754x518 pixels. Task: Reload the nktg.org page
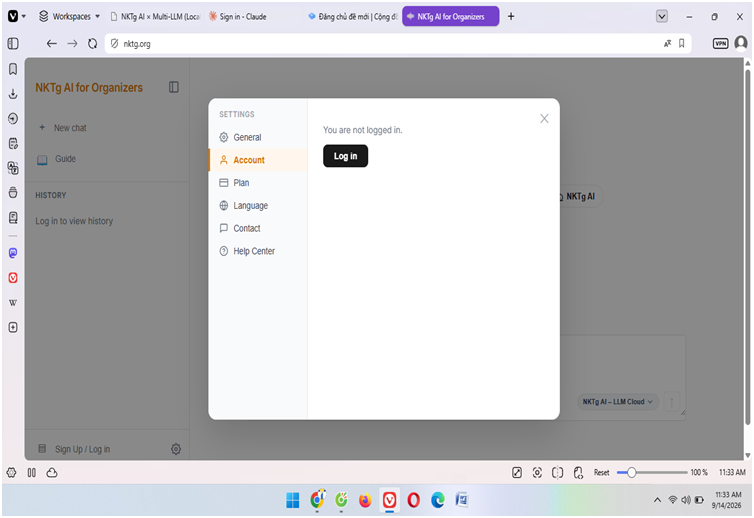(x=92, y=44)
